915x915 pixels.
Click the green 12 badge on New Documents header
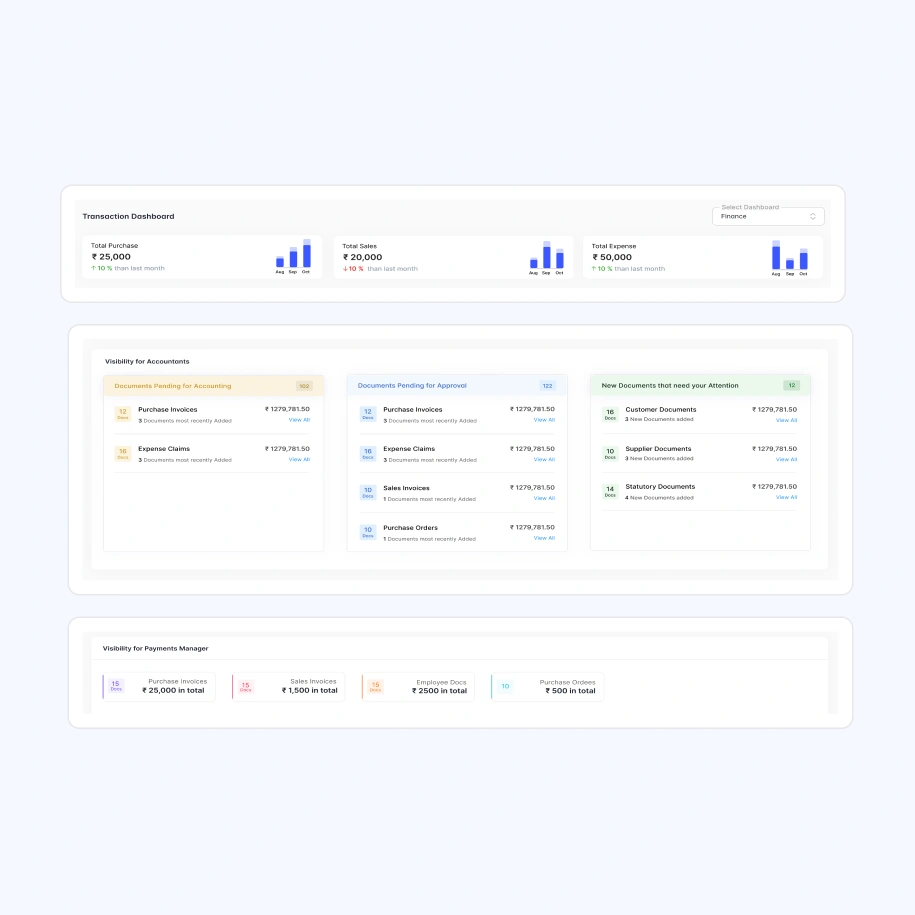pyautogui.click(x=791, y=385)
